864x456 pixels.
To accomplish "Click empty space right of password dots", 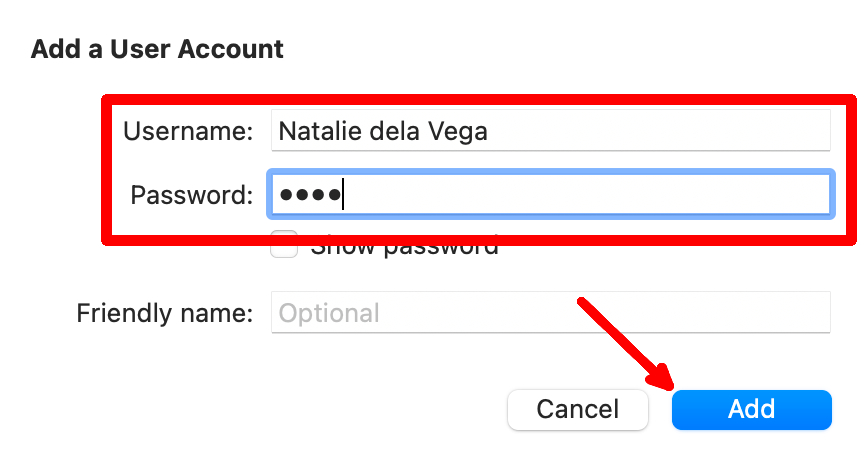I will (600, 194).
